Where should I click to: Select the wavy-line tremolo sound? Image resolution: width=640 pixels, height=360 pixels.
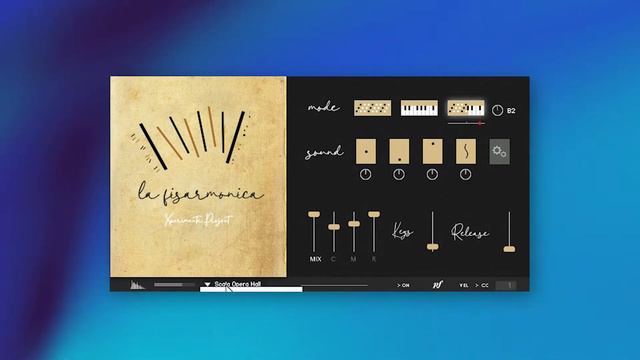[466, 151]
